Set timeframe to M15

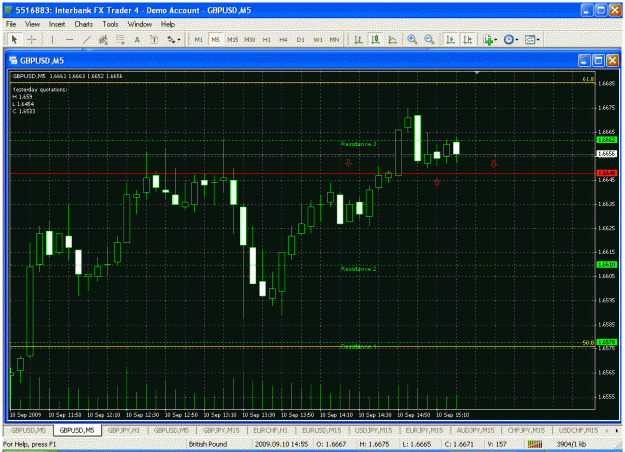232,39
